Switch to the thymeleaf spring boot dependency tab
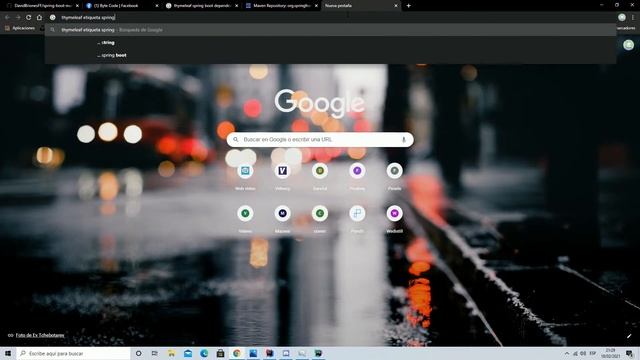The height and width of the screenshot is (360, 640). [x=201, y=6]
